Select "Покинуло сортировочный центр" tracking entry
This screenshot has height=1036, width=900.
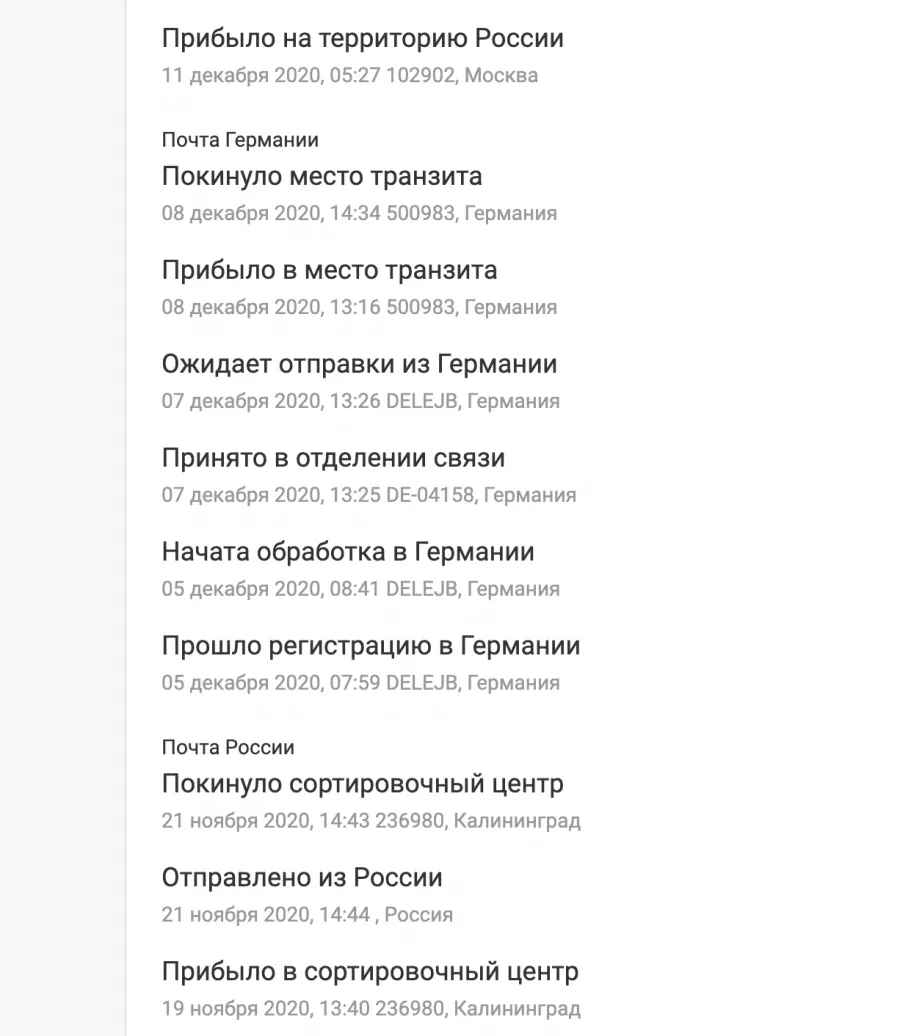tap(362, 784)
